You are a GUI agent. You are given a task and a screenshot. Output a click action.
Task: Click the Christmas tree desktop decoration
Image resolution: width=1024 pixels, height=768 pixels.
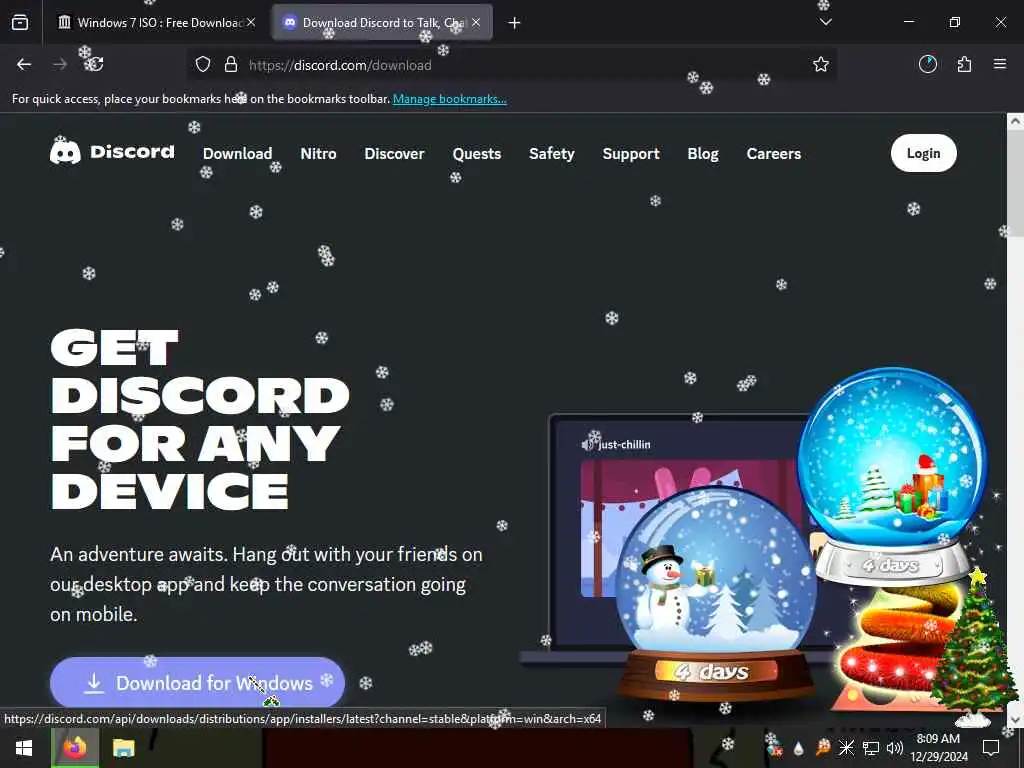[x=974, y=648]
